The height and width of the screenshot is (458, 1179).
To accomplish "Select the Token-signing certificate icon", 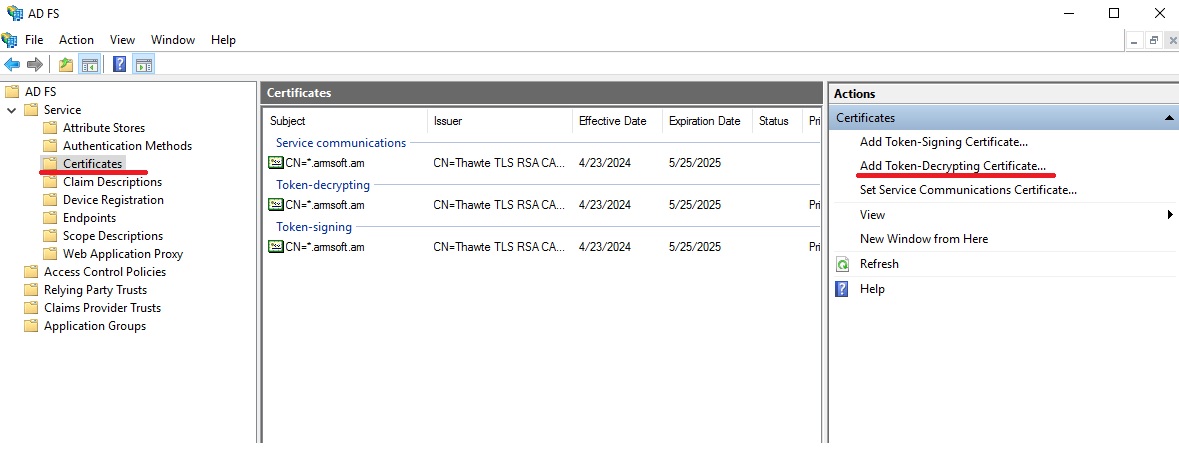I will pyautogui.click(x=276, y=247).
